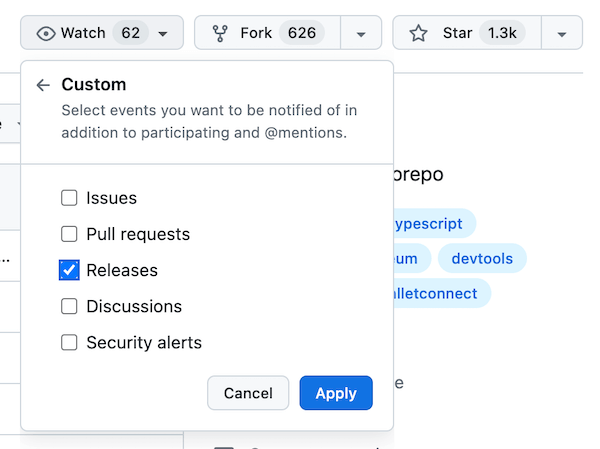Click the star icon to star repository
This screenshot has height=449, width=600.
418,33
